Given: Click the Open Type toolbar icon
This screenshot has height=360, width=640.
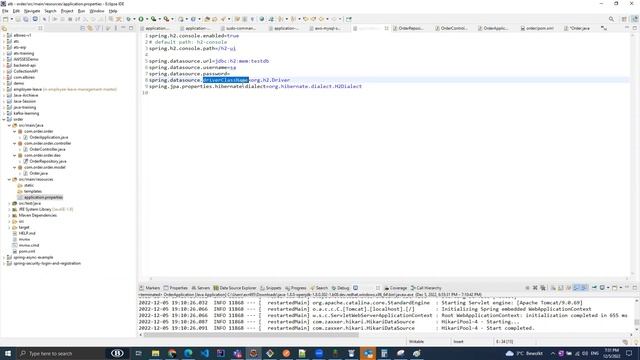Looking at the screenshot, I should pos(207,19).
